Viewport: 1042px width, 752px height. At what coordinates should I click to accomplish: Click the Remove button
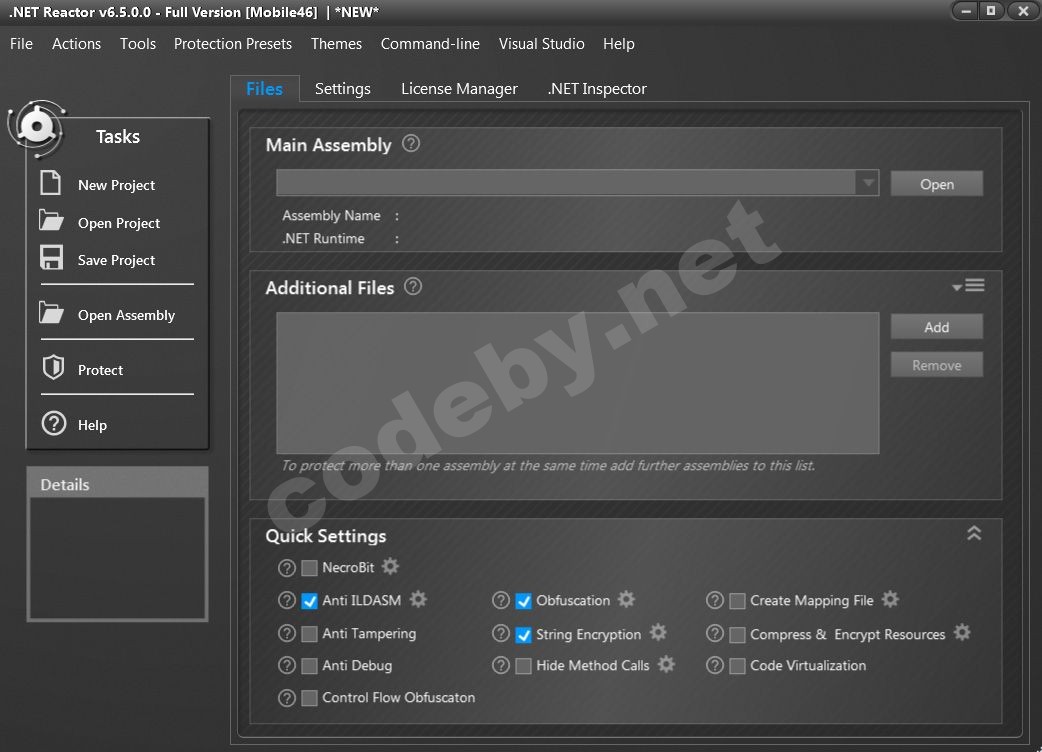(936, 365)
